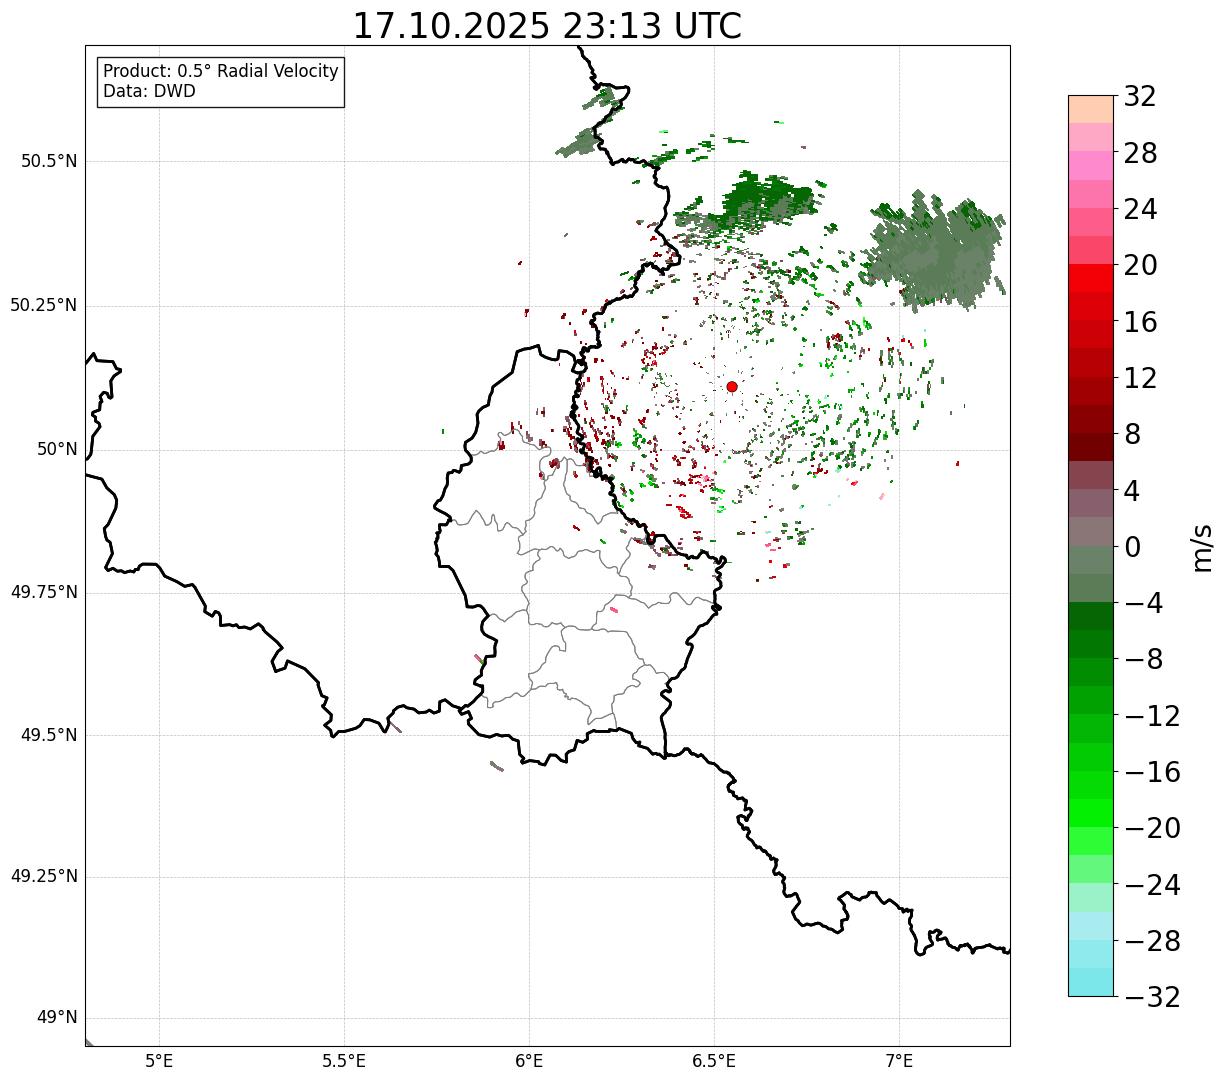The height and width of the screenshot is (1081, 1225).
Task: Click the colorbar tick label −16
Action: [x=1152, y=772]
